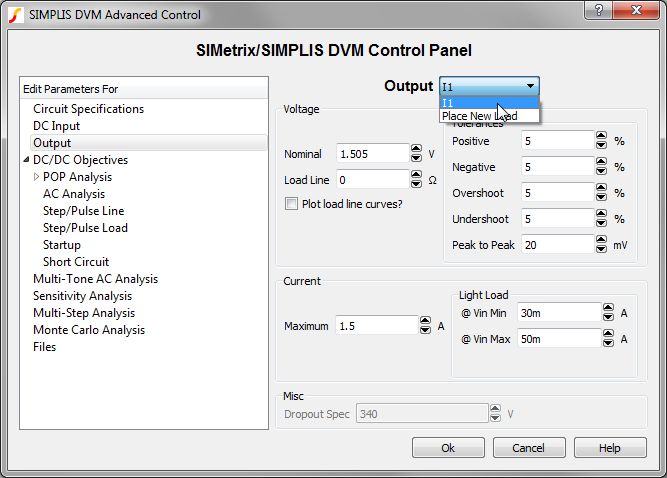Increase the Nominal voltage using up arrow

(415, 150)
